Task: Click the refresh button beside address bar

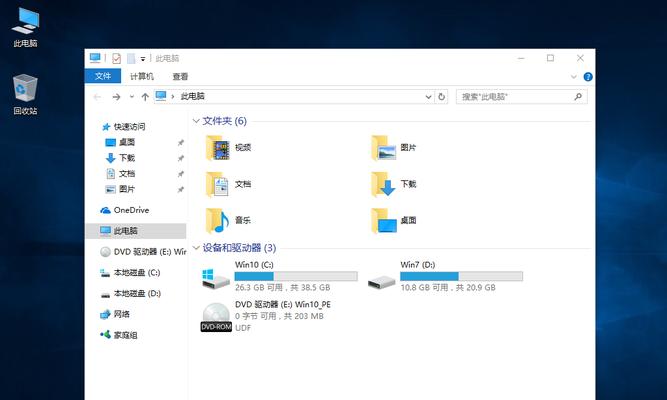Action: (x=443, y=97)
